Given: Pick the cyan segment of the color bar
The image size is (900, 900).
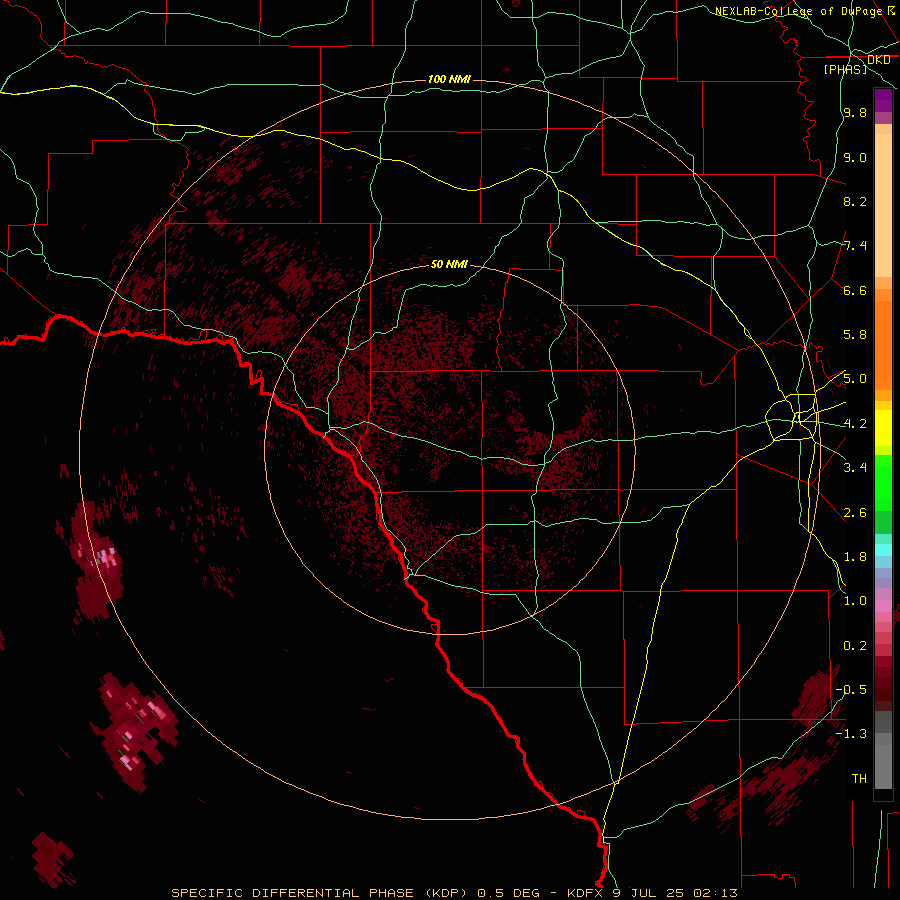Looking at the screenshot, I should click(x=883, y=550).
